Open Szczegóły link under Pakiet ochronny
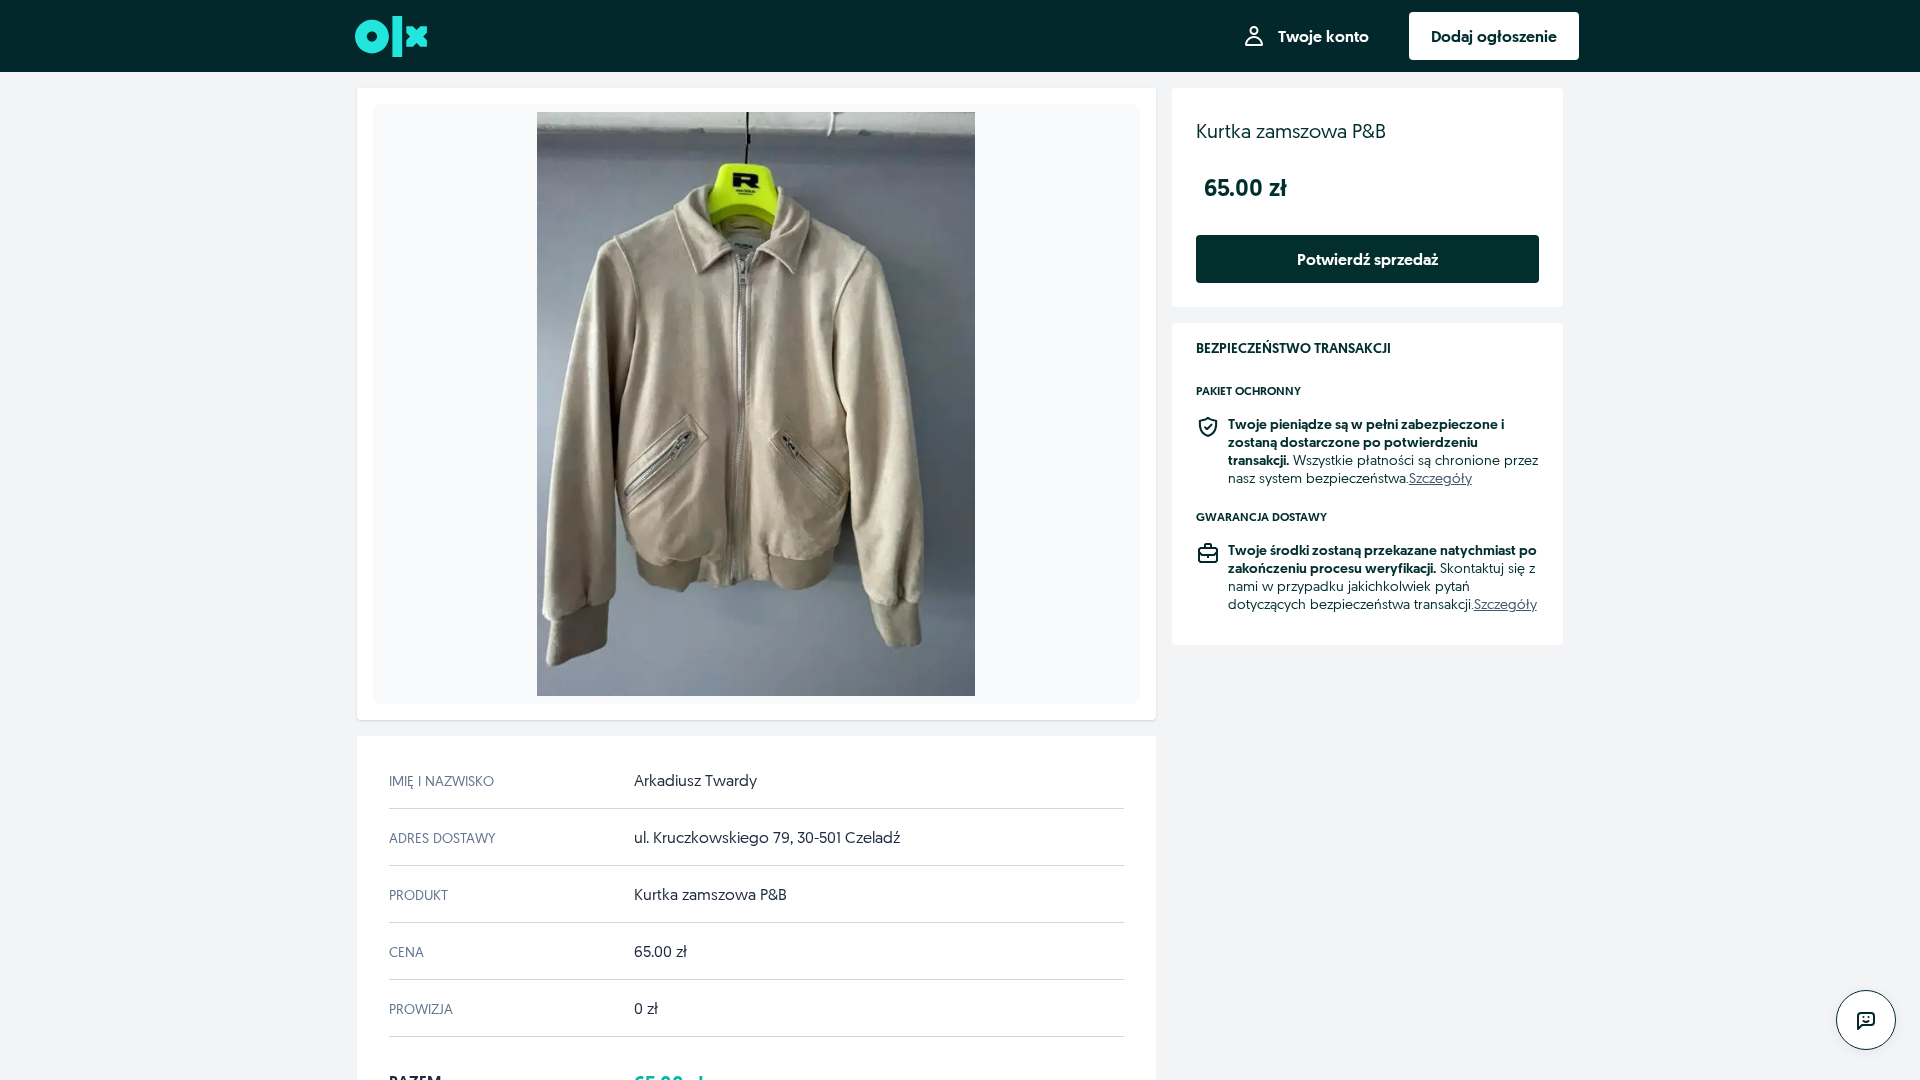 pos(1440,479)
